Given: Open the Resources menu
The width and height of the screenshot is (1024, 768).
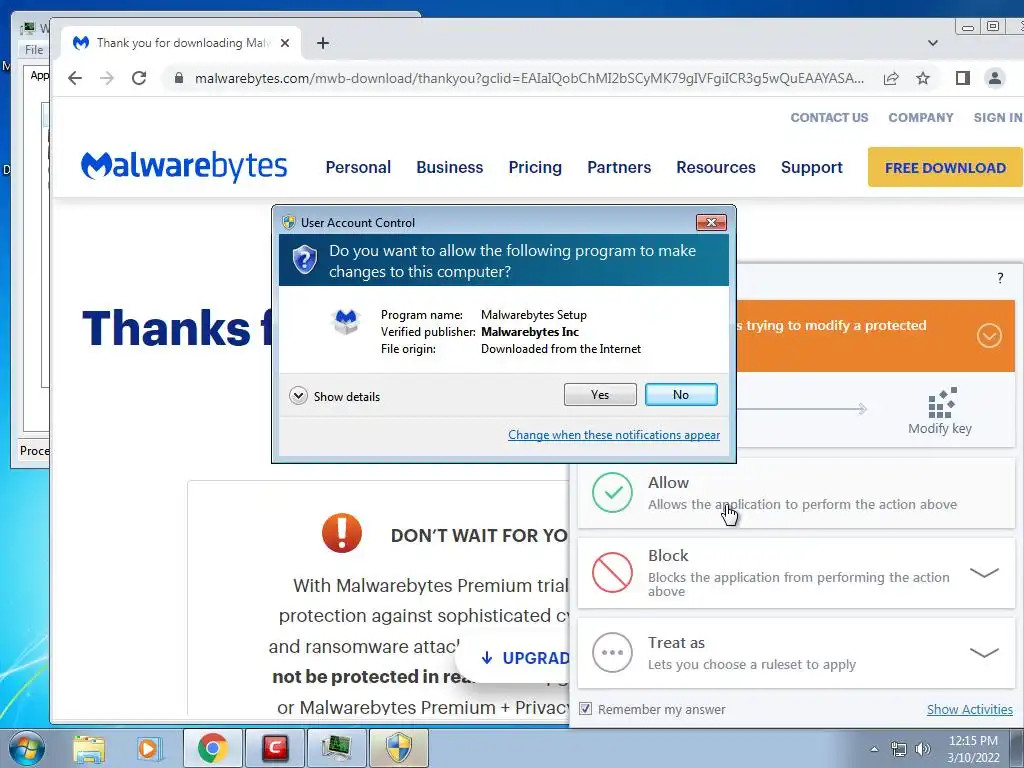Looking at the screenshot, I should point(716,167).
